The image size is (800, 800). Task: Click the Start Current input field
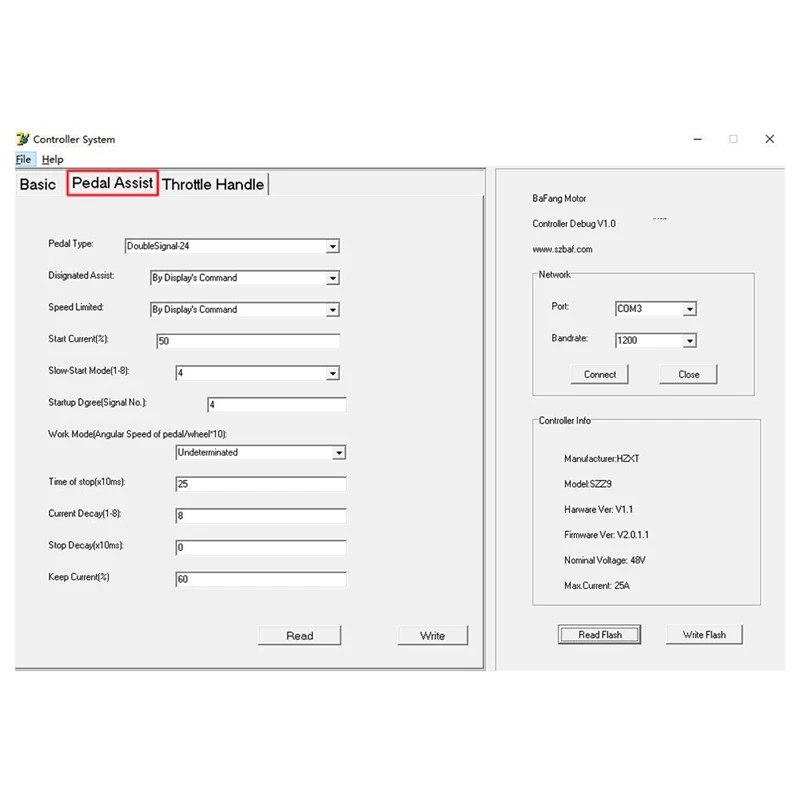point(248,341)
